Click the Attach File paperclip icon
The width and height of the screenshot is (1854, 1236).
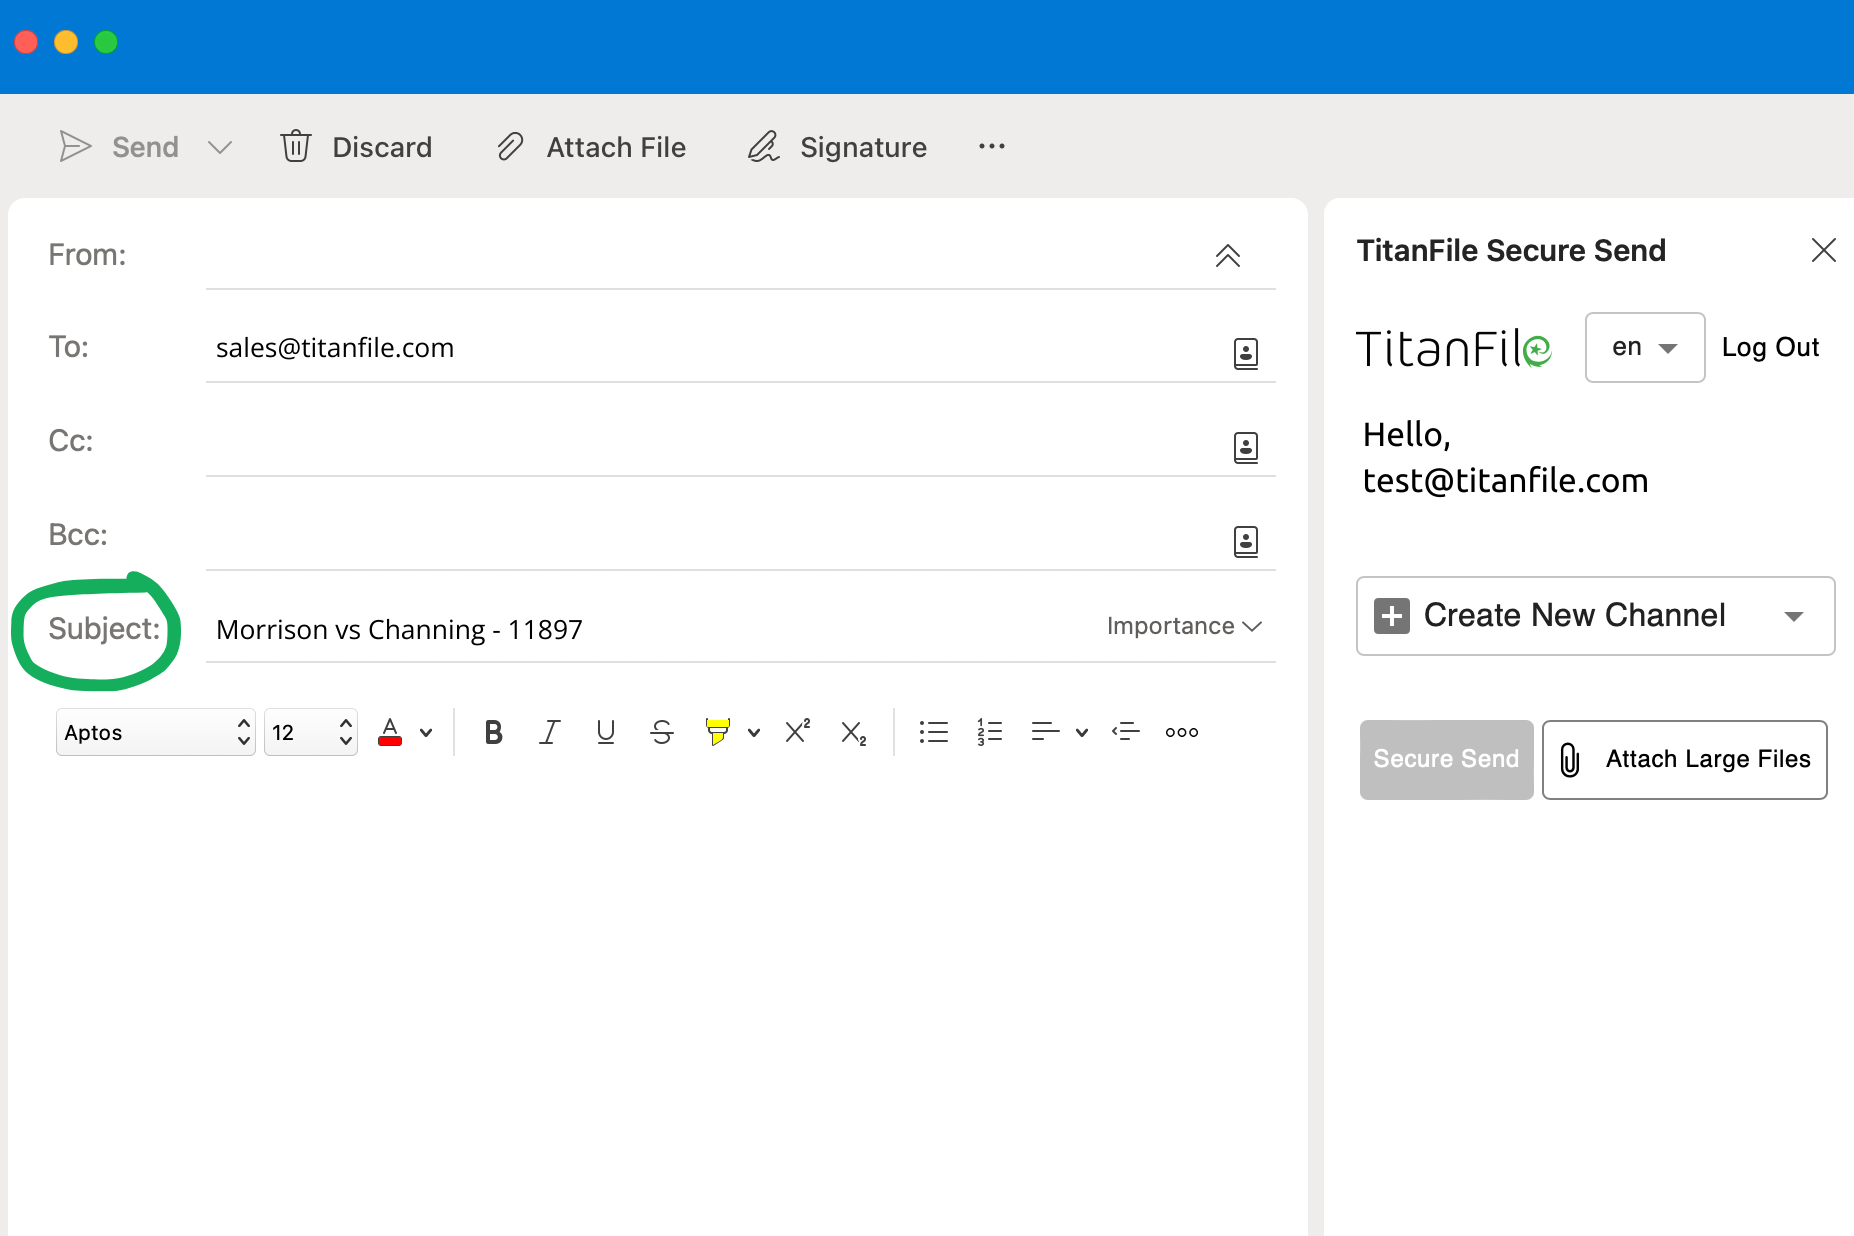coord(511,147)
